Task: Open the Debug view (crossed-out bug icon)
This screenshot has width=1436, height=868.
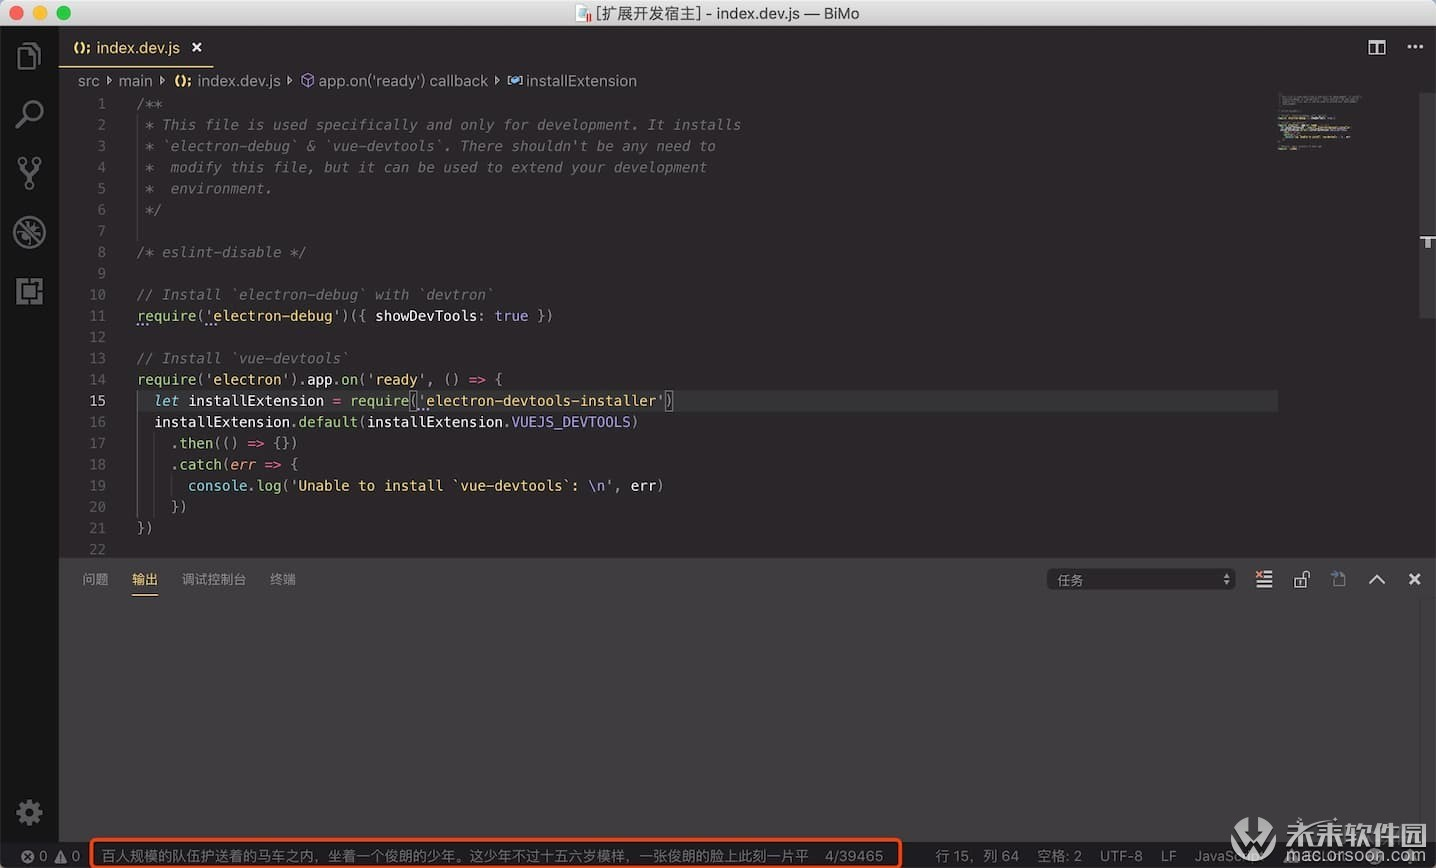Action: pyautogui.click(x=29, y=232)
